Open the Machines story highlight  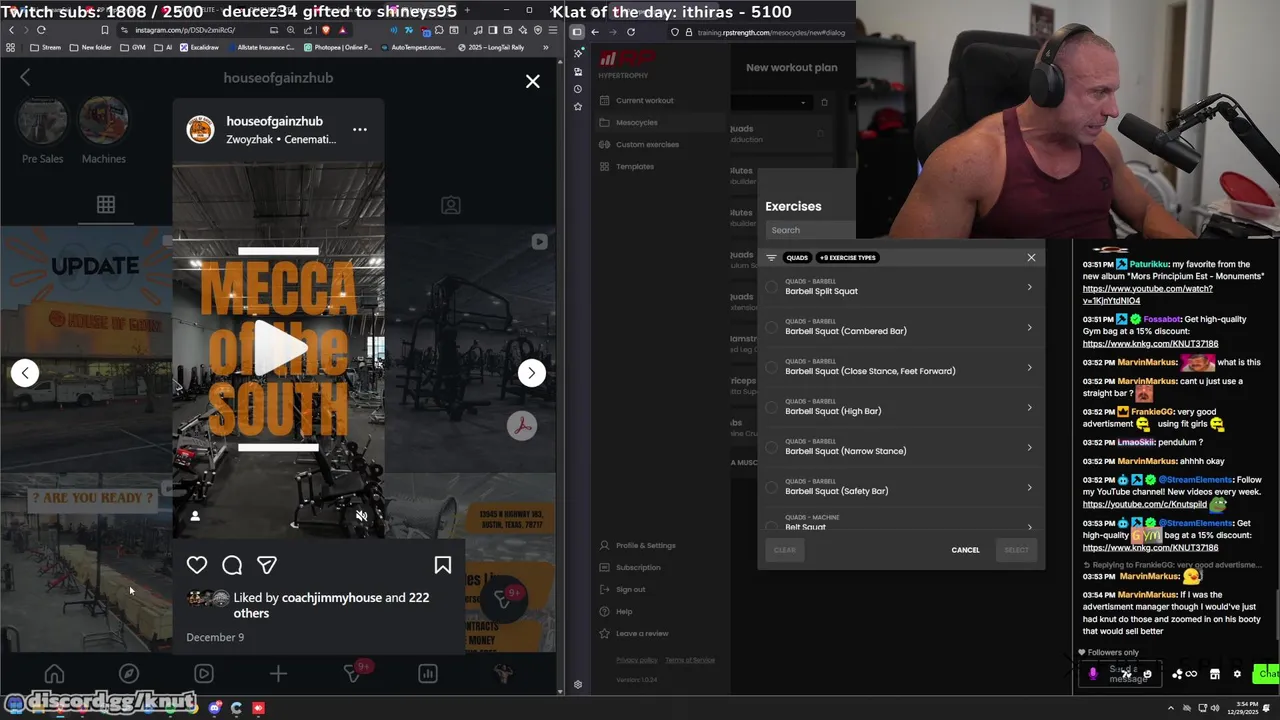tap(103, 131)
